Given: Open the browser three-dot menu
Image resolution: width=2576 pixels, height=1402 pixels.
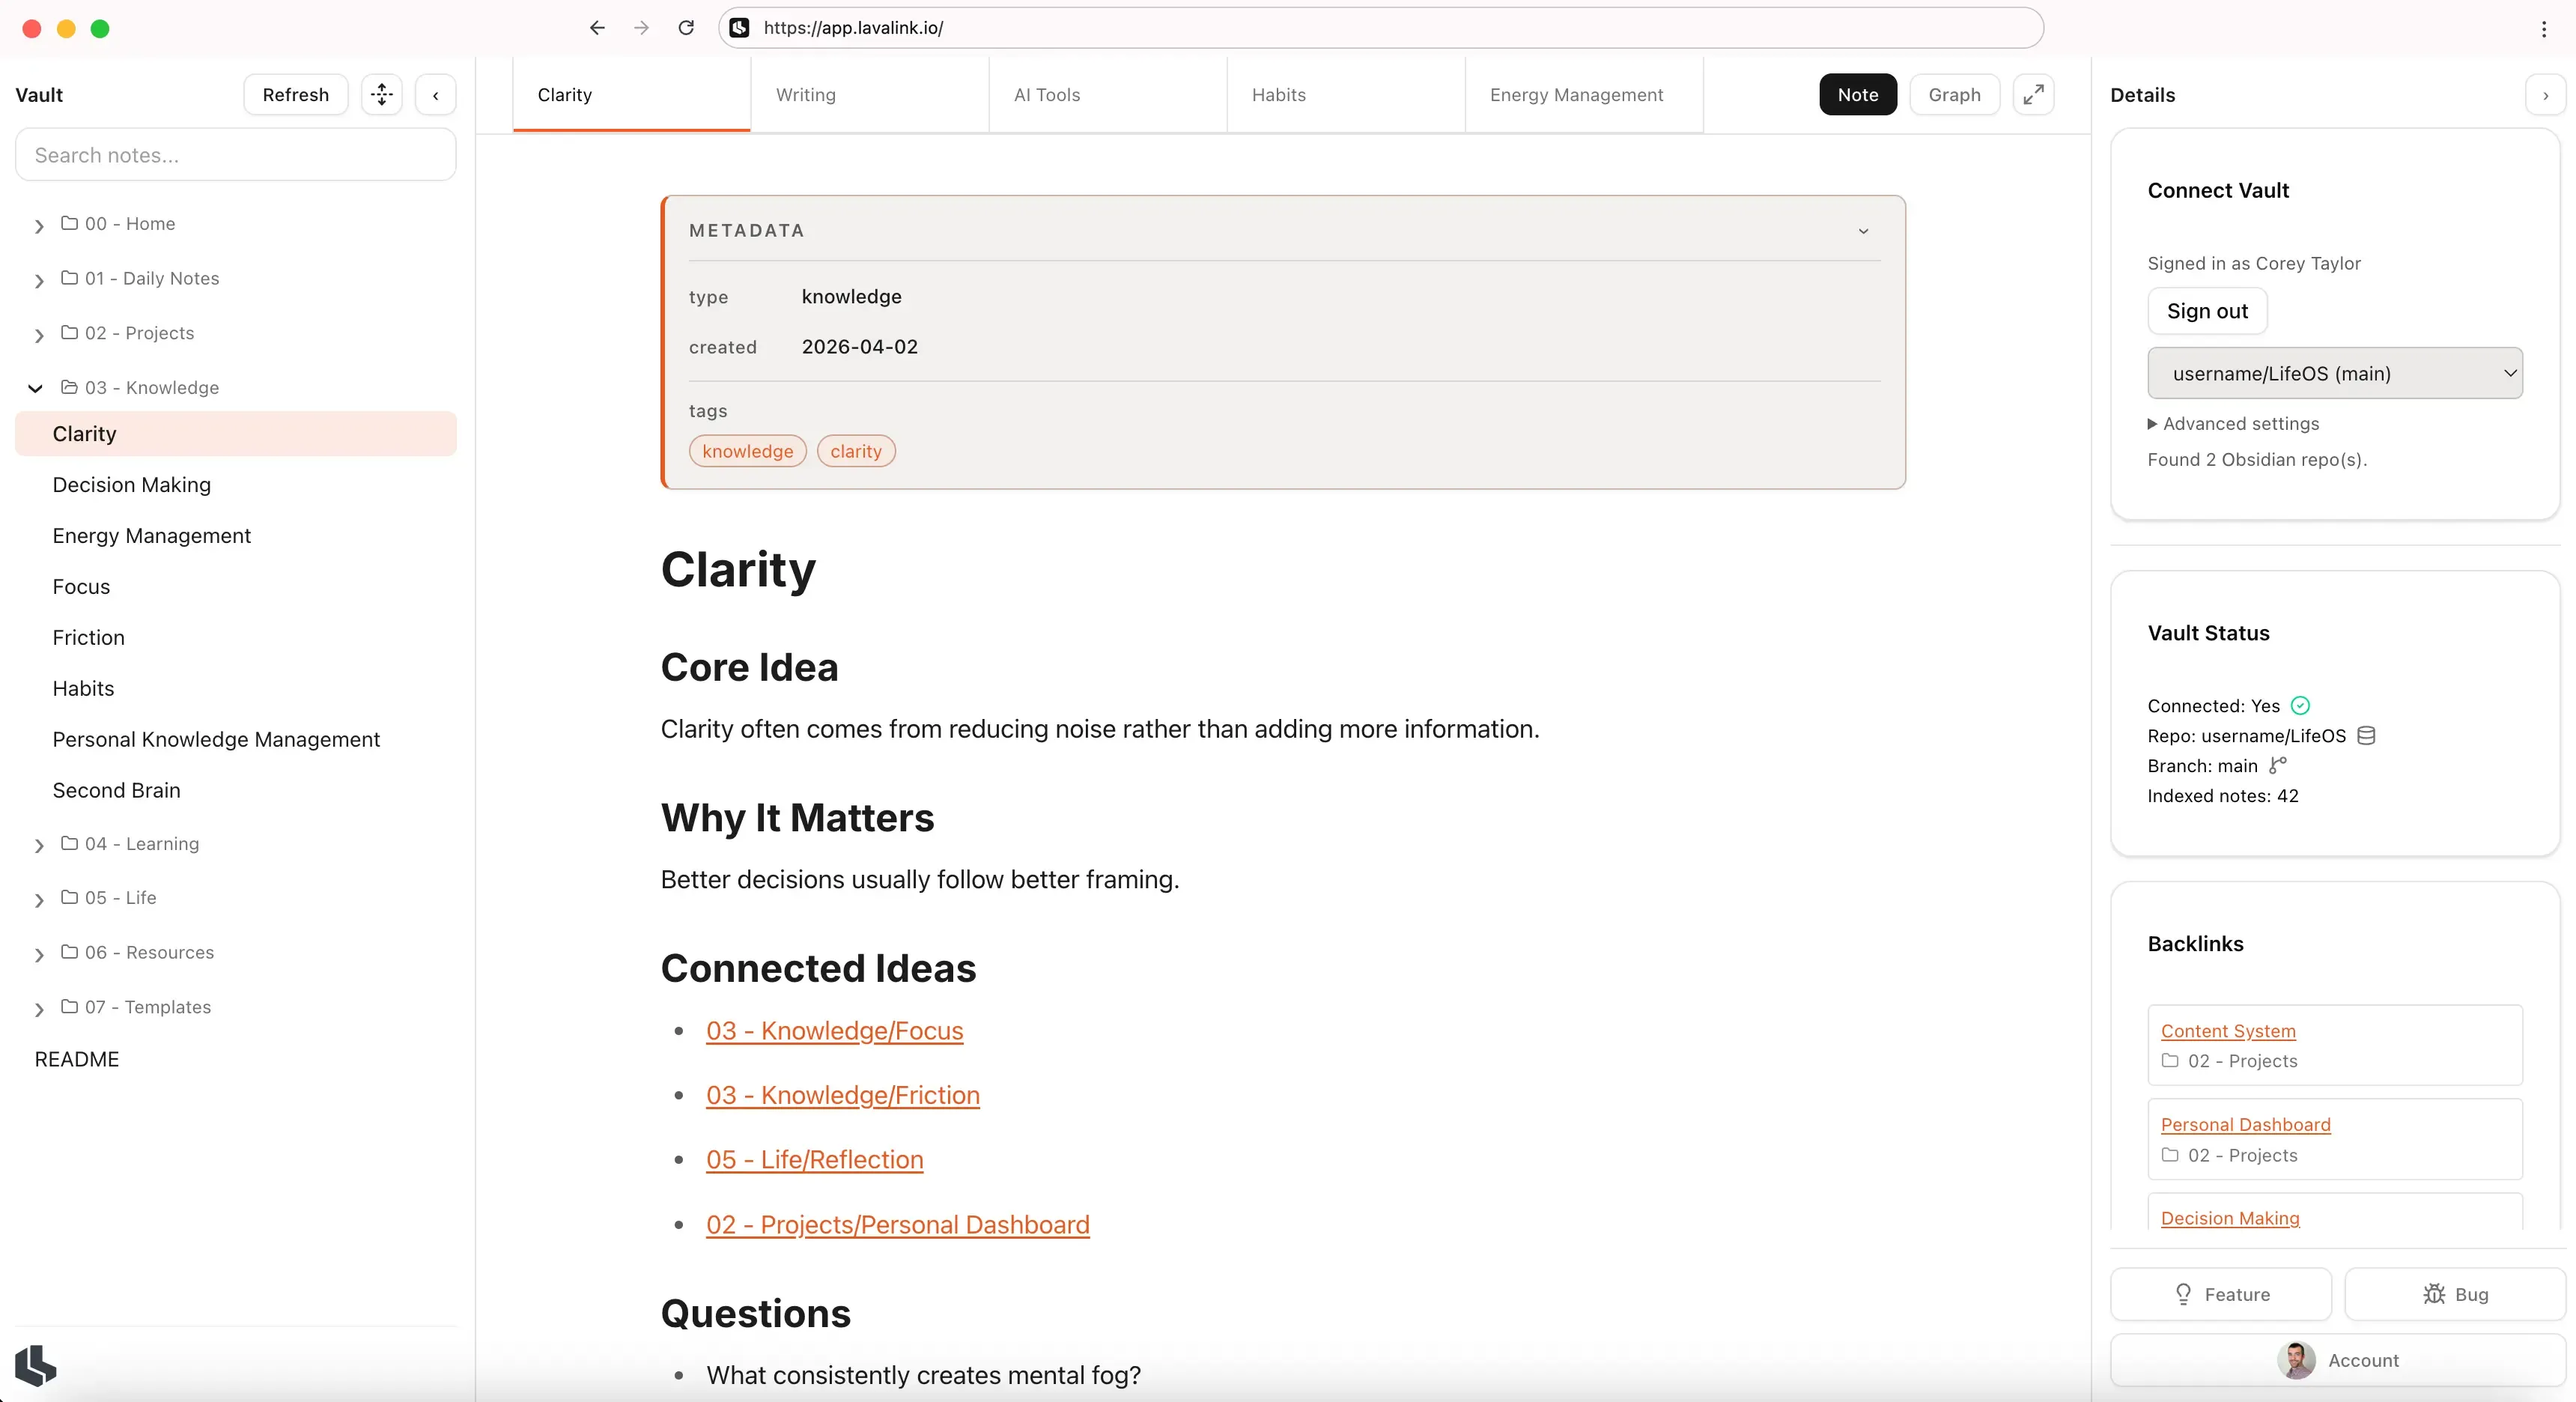Looking at the screenshot, I should tap(2543, 29).
